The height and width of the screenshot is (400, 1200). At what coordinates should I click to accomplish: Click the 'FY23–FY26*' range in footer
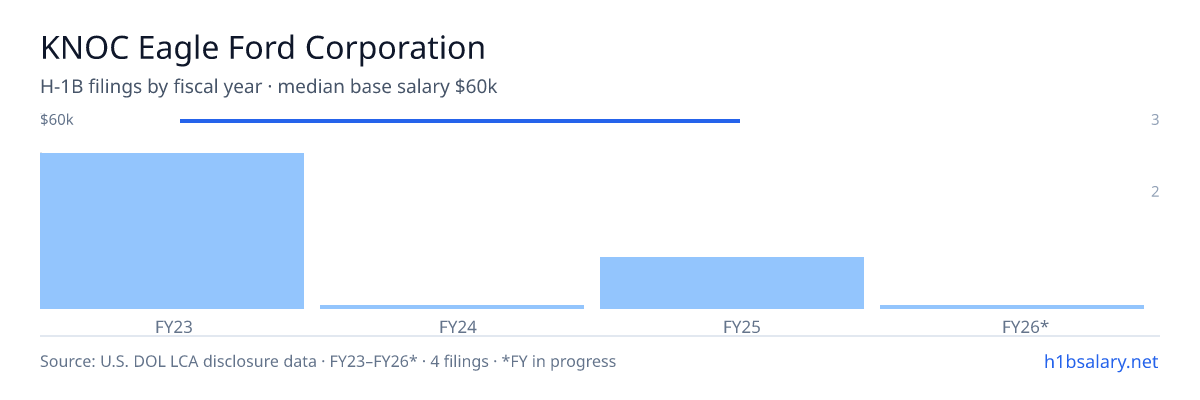click(x=374, y=361)
